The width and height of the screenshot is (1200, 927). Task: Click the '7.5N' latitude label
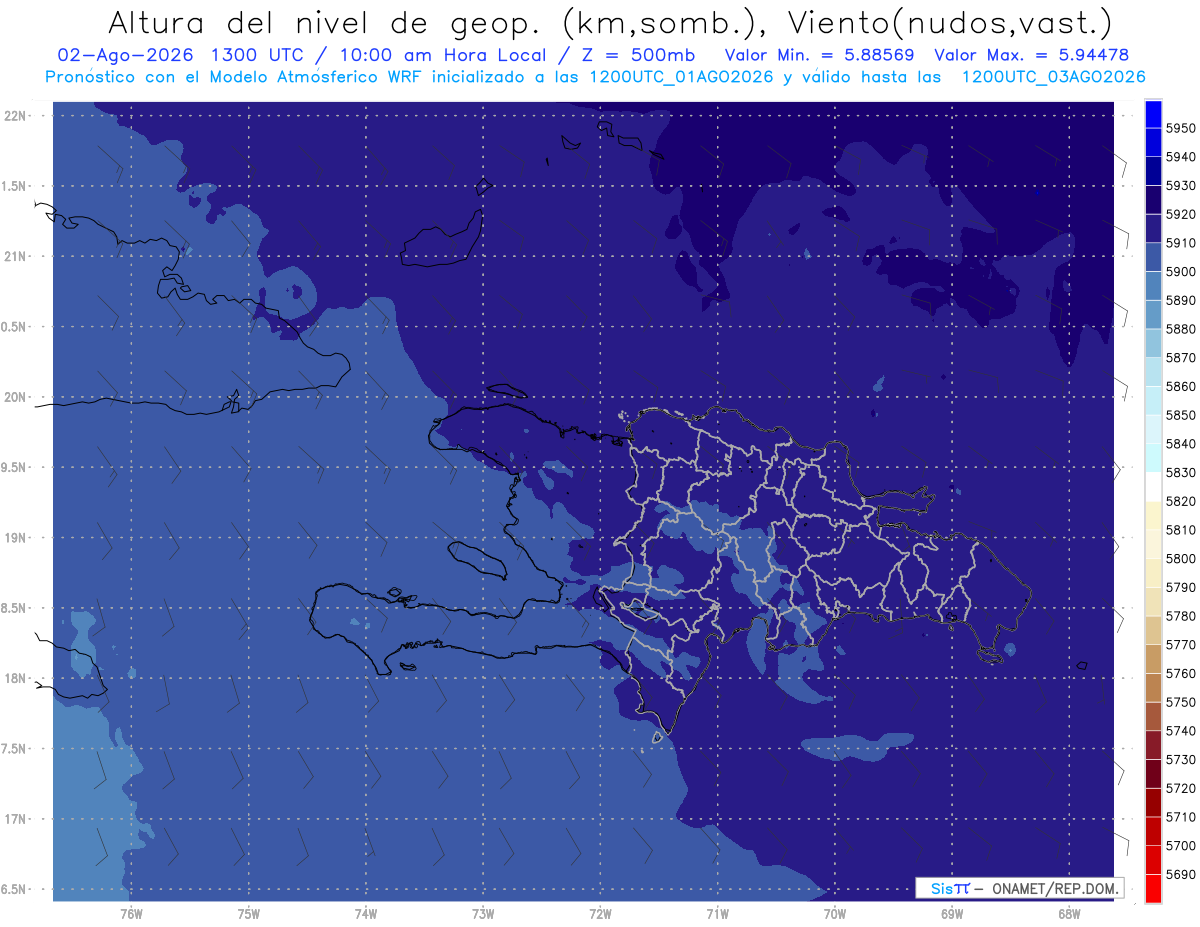pyautogui.click(x=15, y=748)
